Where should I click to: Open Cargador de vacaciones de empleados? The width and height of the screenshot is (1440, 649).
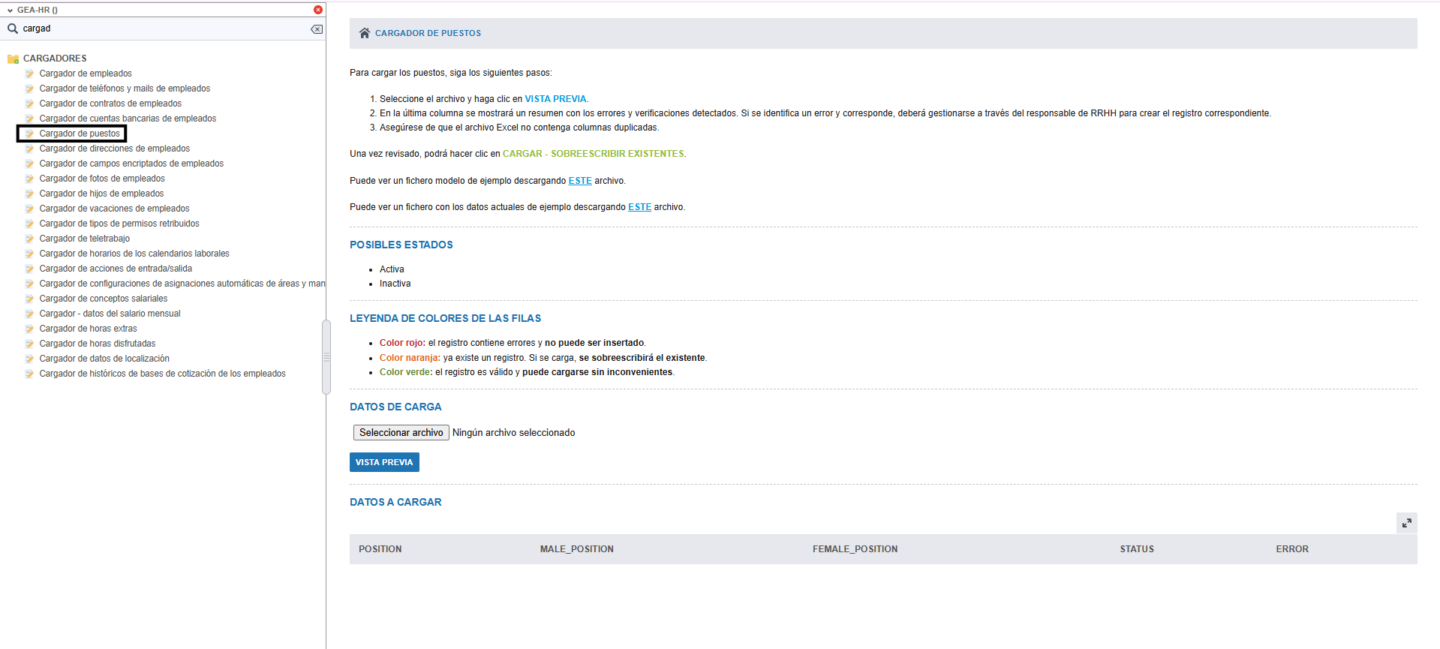click(x=114, y=209)
